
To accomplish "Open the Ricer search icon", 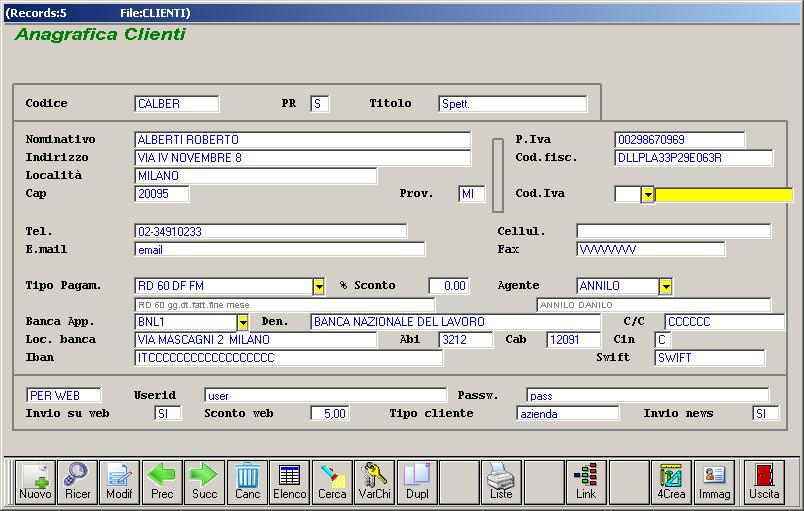I will point(77,482).
